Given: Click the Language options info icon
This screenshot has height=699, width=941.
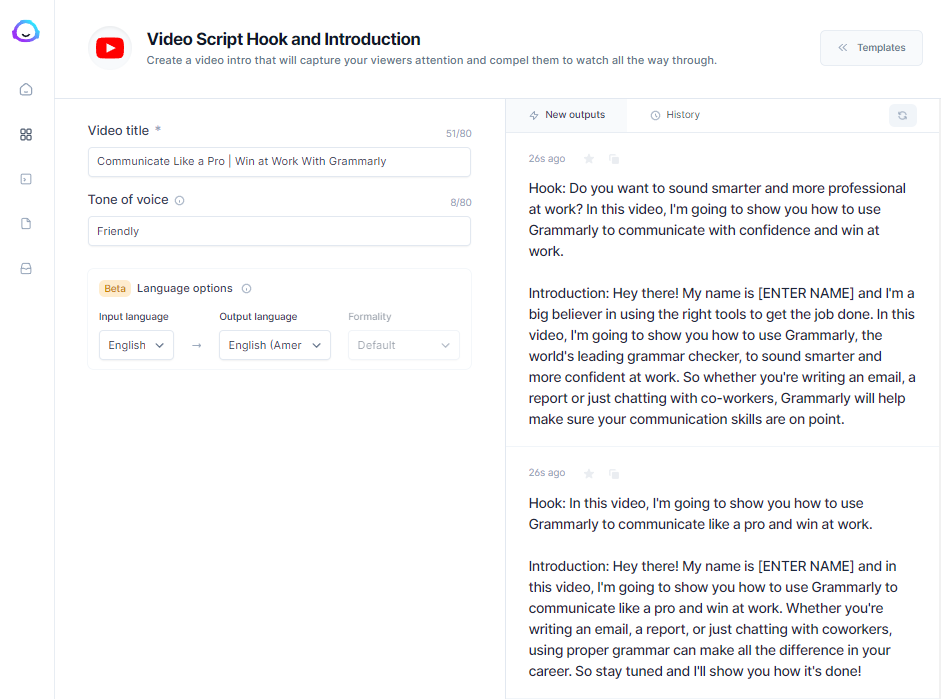Looking at the screenshot, I should 246,289.
